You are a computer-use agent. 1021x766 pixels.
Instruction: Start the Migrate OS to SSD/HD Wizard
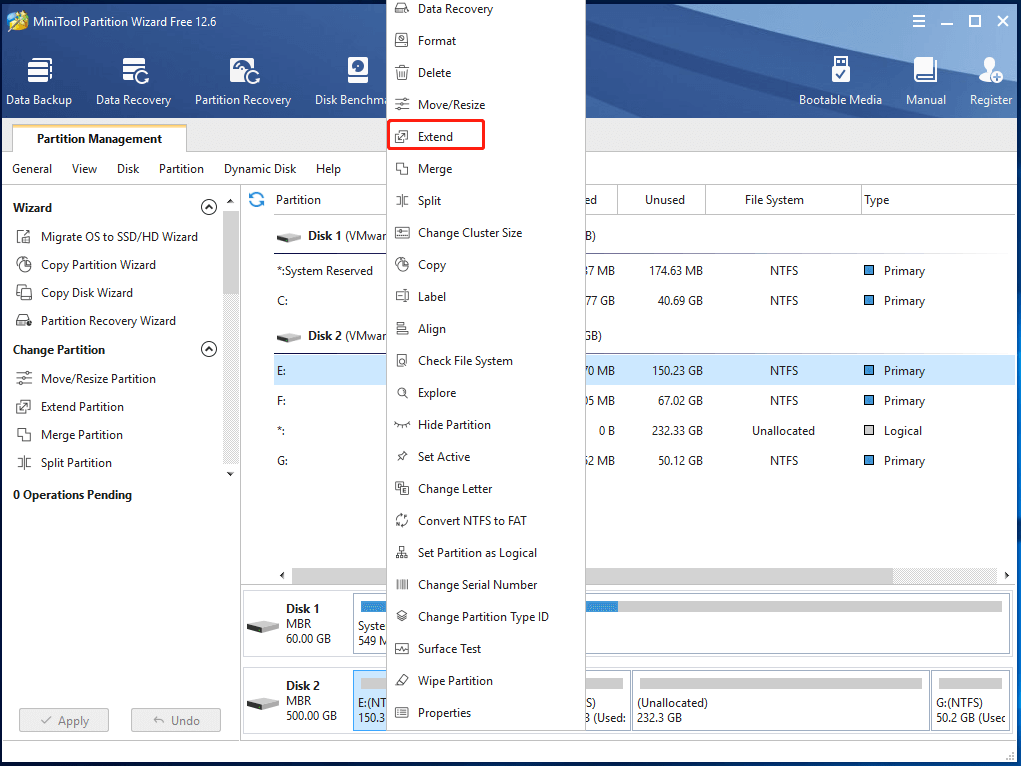[x=107, y=236]
